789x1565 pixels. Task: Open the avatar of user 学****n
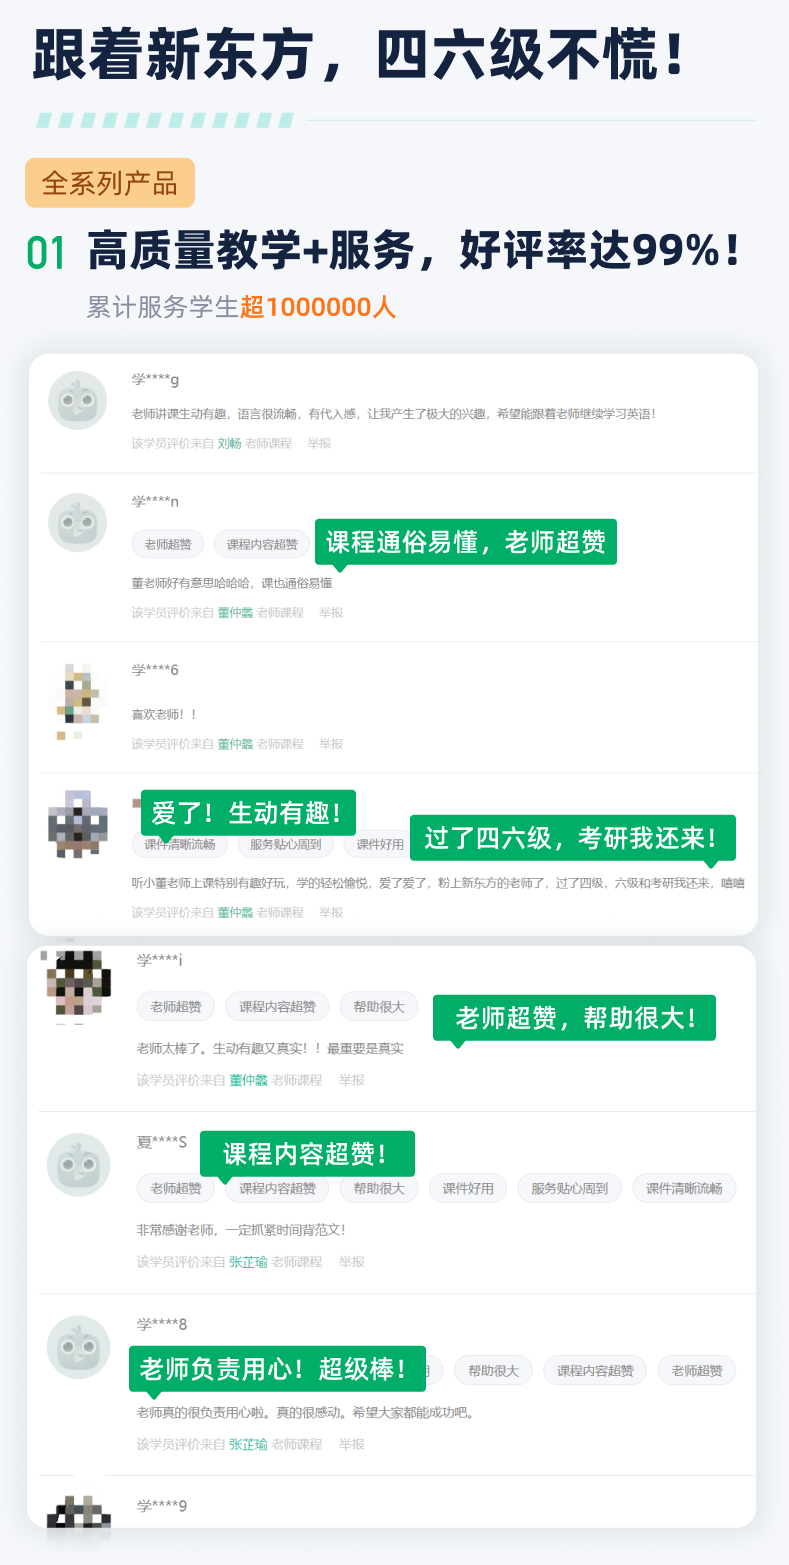tap(78, 522)
